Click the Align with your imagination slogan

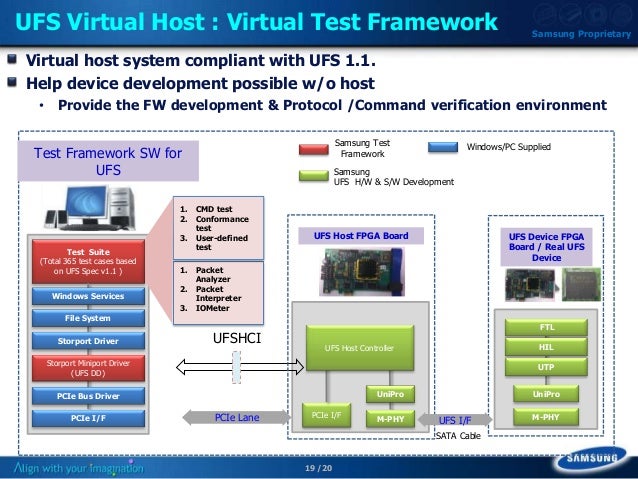point(79,468)
